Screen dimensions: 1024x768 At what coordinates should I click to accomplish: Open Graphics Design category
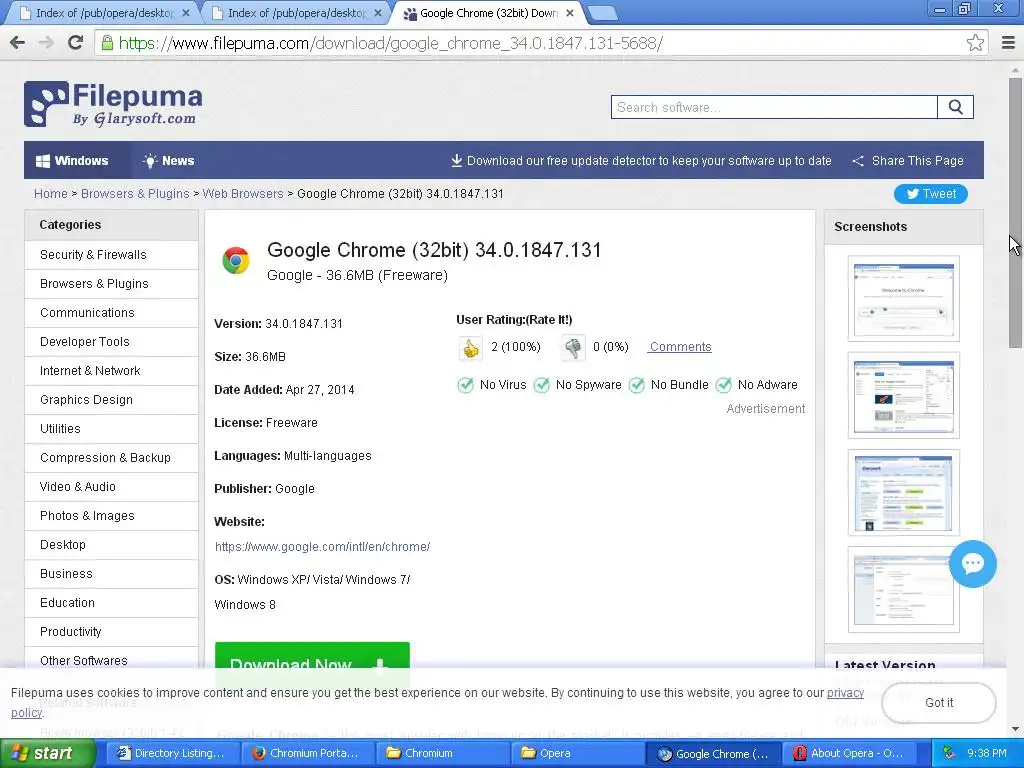tap(111, 400)
